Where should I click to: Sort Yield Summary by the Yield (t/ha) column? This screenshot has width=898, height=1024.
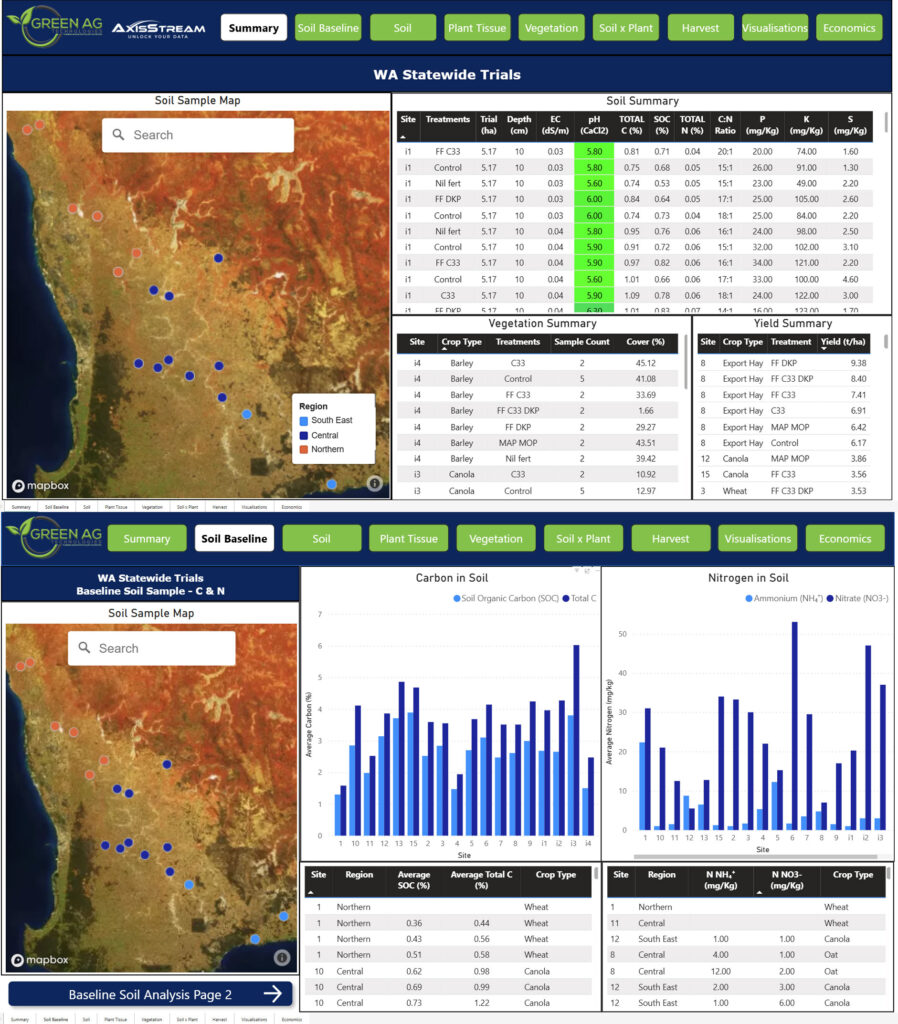(845, 342)
